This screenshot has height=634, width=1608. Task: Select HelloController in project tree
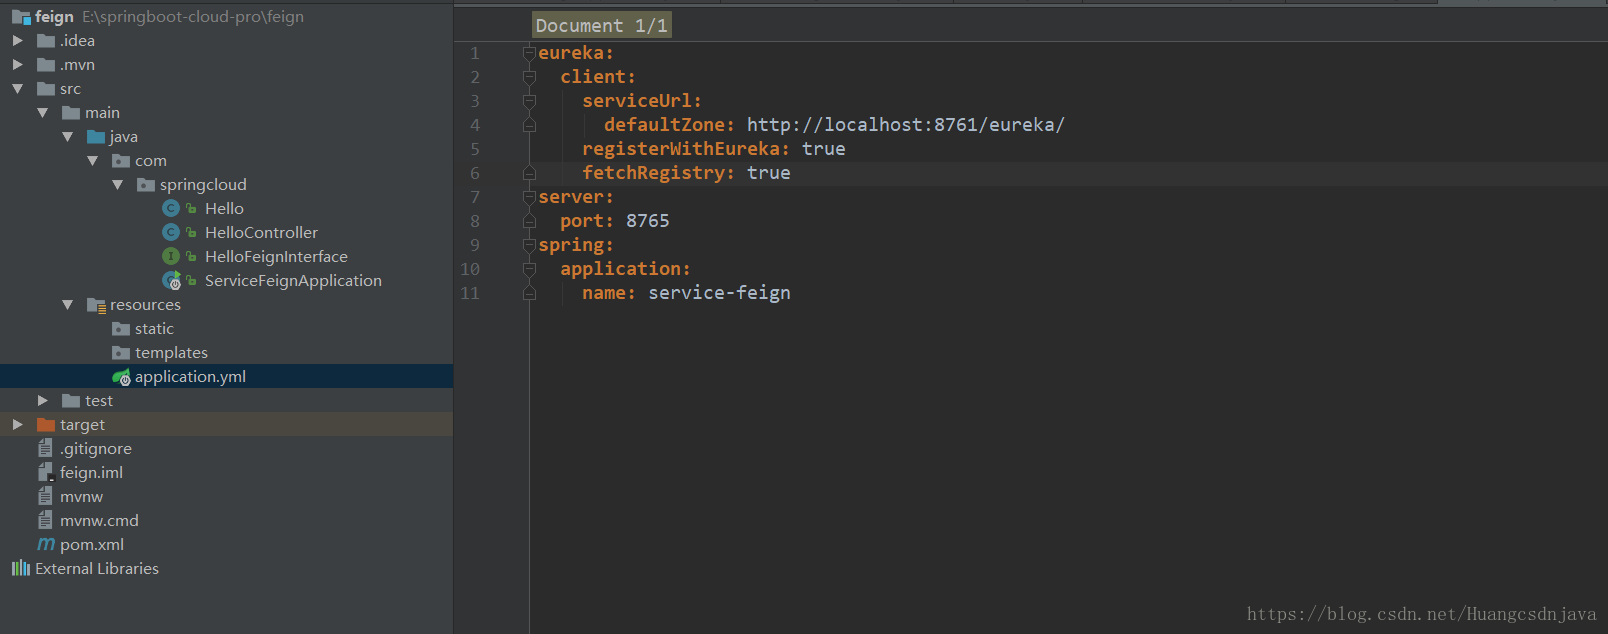coord(261,232)
